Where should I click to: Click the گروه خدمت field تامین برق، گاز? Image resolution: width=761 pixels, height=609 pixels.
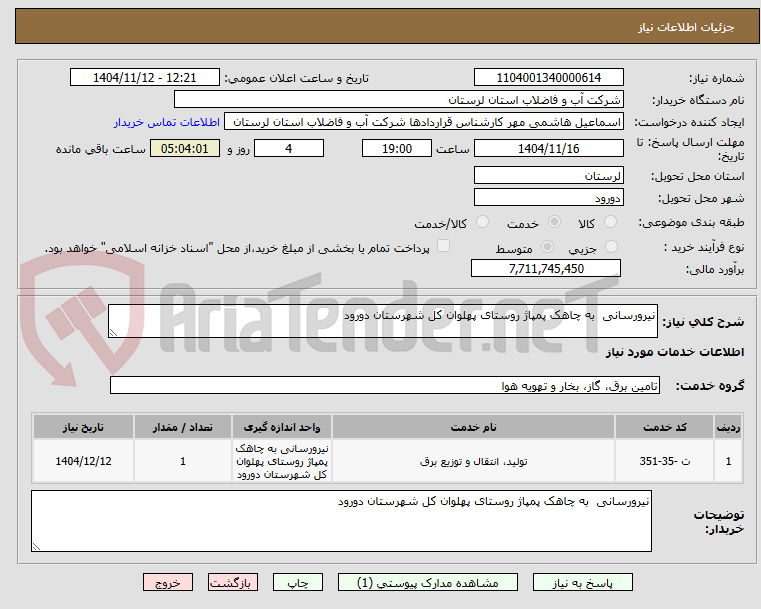384,386
